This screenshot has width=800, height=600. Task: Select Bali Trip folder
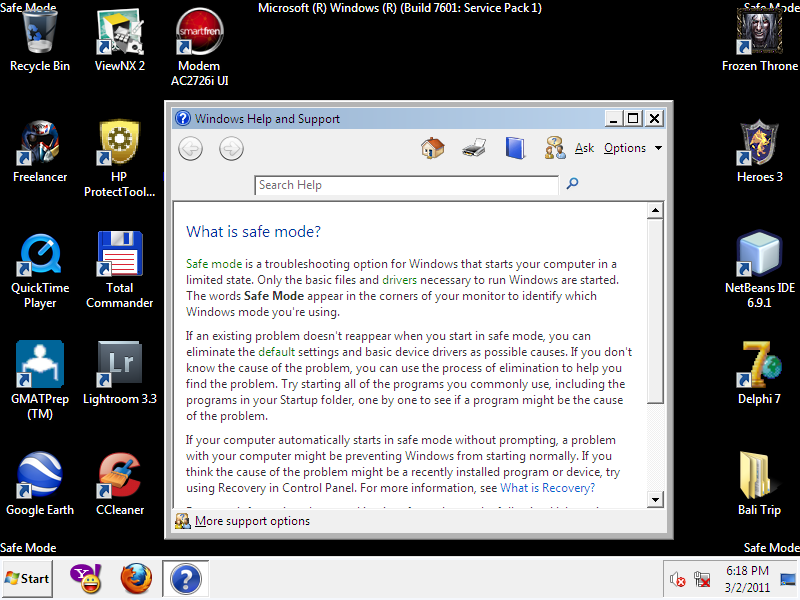click(x=760, y=485)
